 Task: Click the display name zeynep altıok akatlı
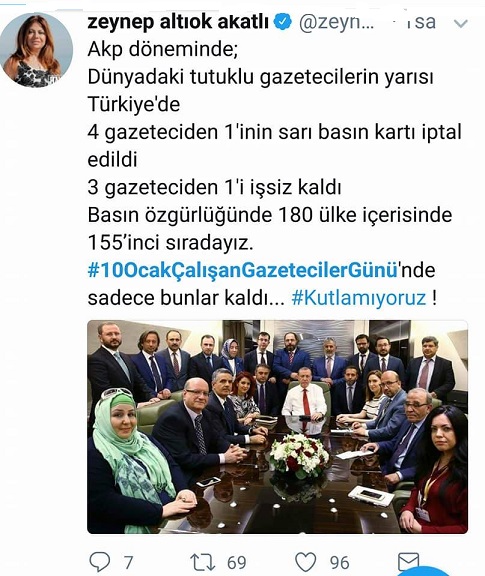178,22
